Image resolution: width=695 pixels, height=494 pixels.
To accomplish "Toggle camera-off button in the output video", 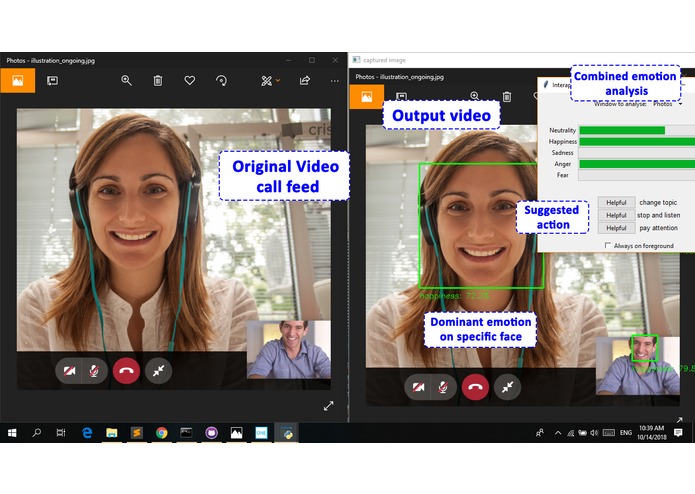I will pyautogui.click(x=418, y=387).
